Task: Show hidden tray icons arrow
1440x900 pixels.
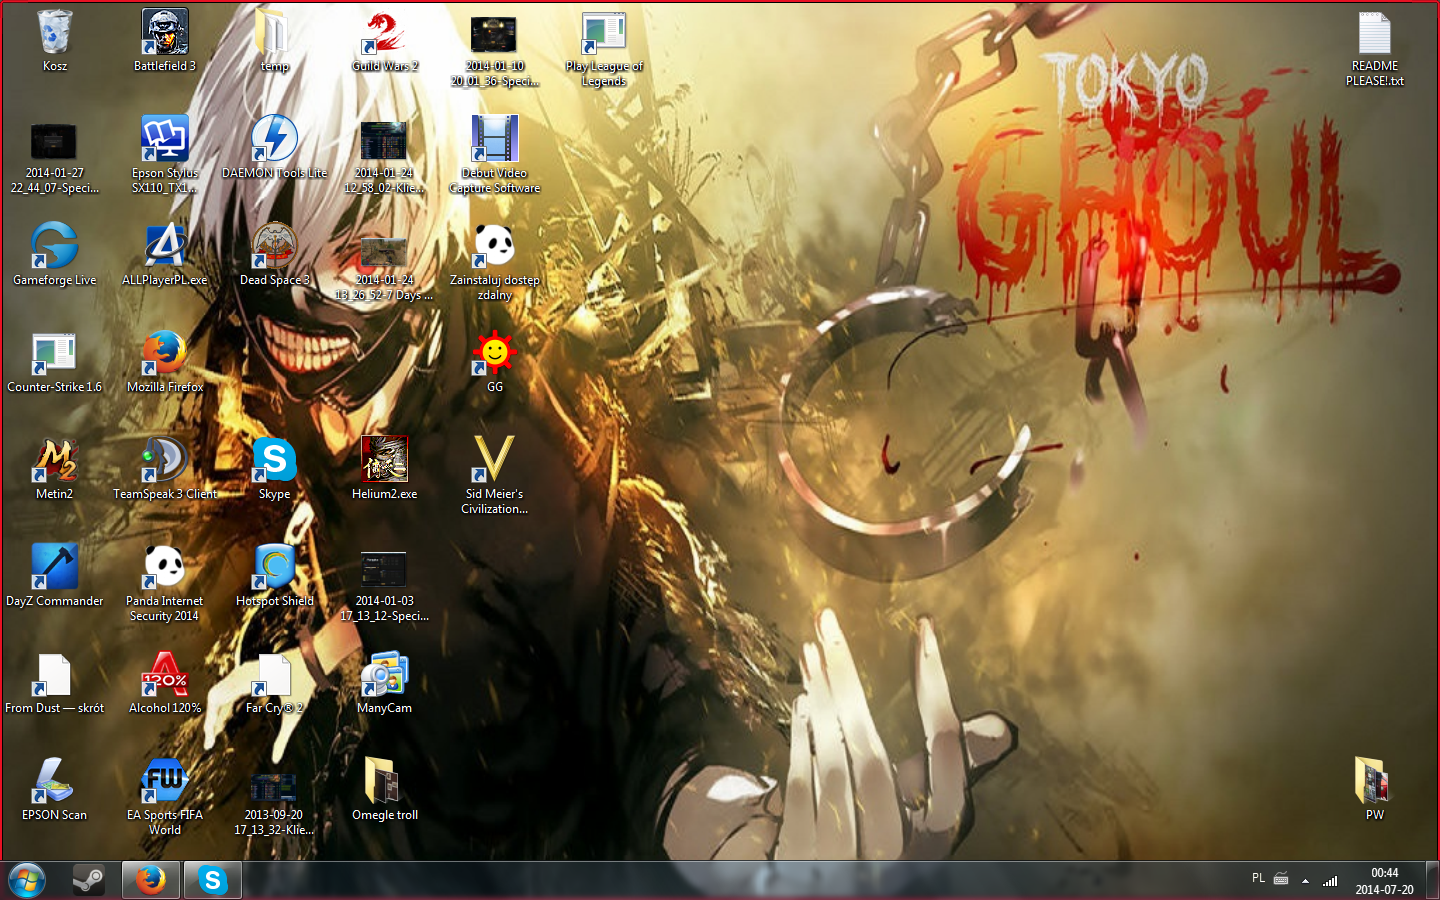Action: (x=1305, y=881)
